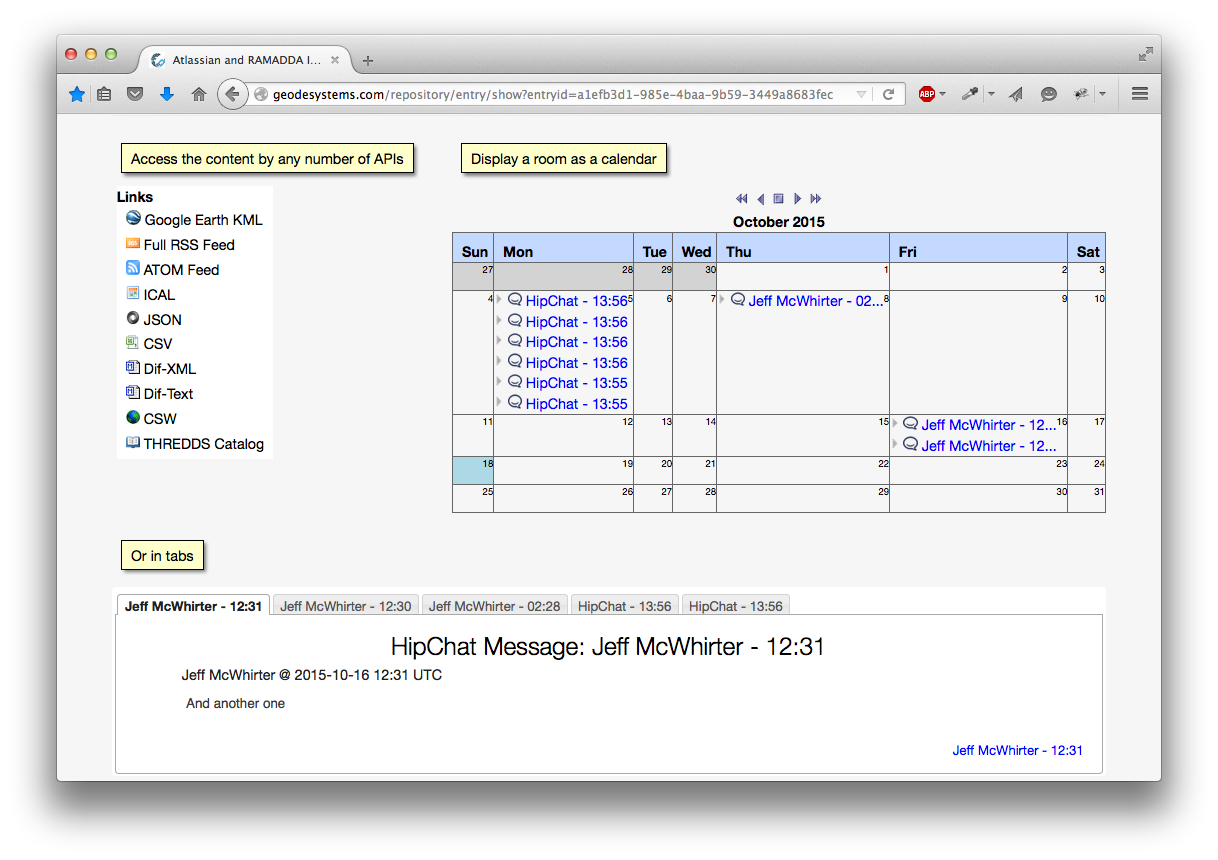1218x860 pixels.
Task: Click the orange Full RSS Feed icon
Action: 133,243
